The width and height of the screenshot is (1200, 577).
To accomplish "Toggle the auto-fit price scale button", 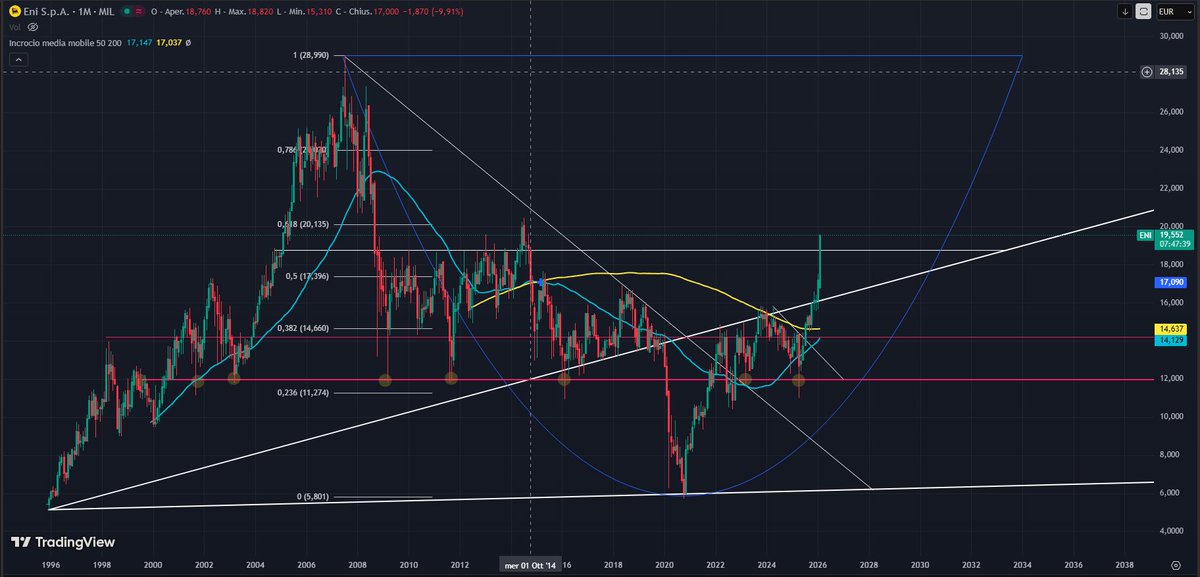I will [x=1143, y=12].
